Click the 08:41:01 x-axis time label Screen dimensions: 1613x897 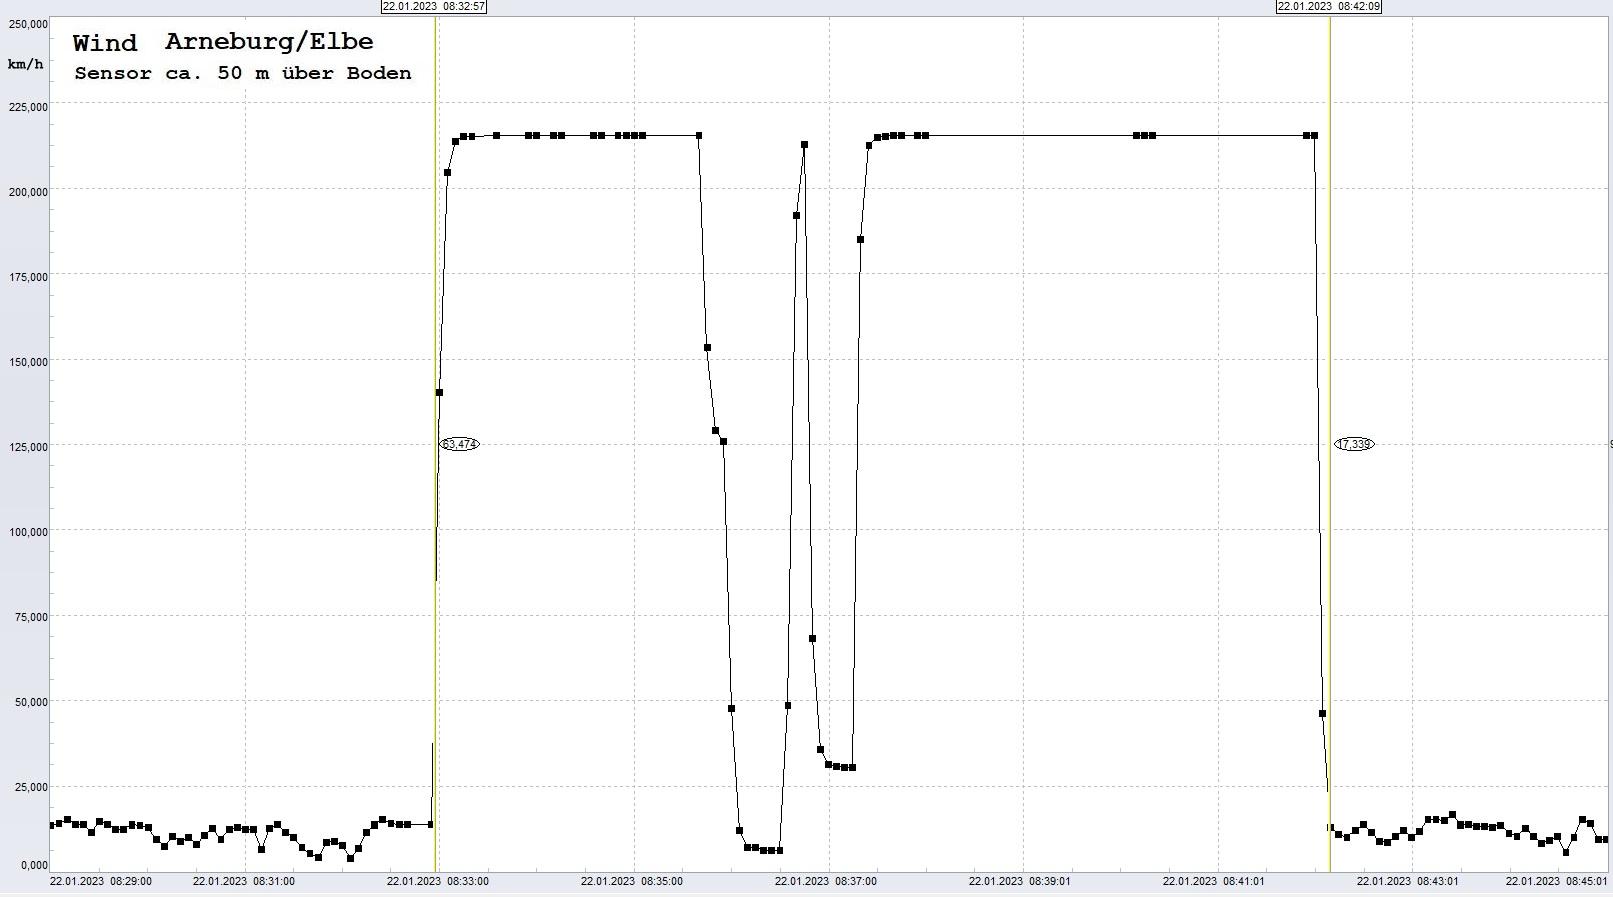coord(1214,881)
